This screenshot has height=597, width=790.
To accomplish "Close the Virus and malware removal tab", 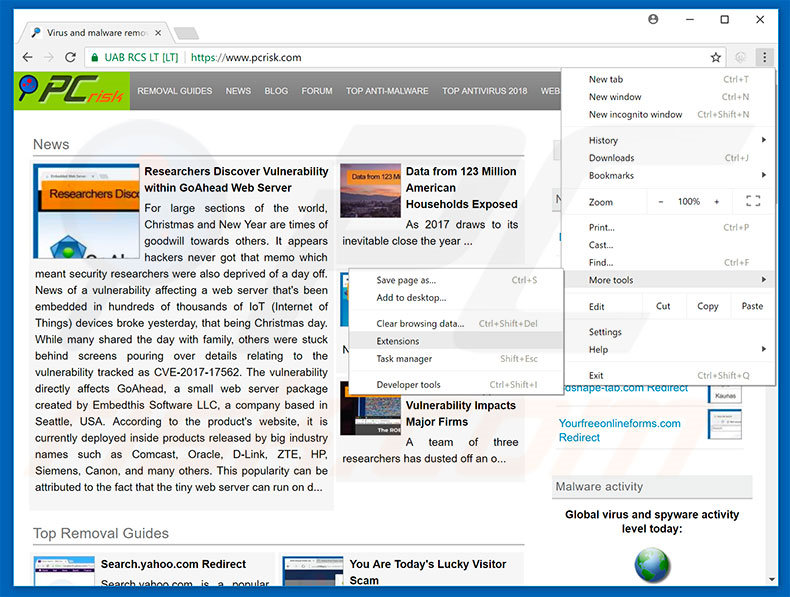I will pyautogui.click(x=162, y=32).
